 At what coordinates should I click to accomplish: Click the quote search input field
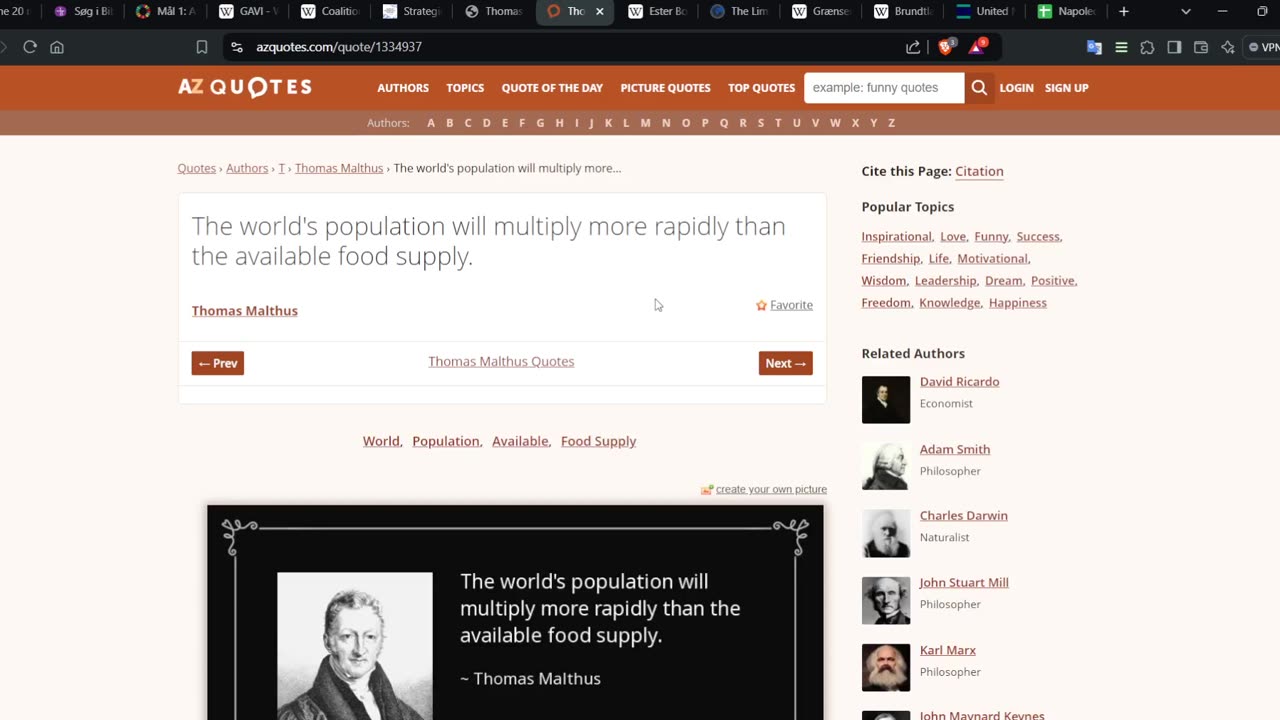(884, 88)
